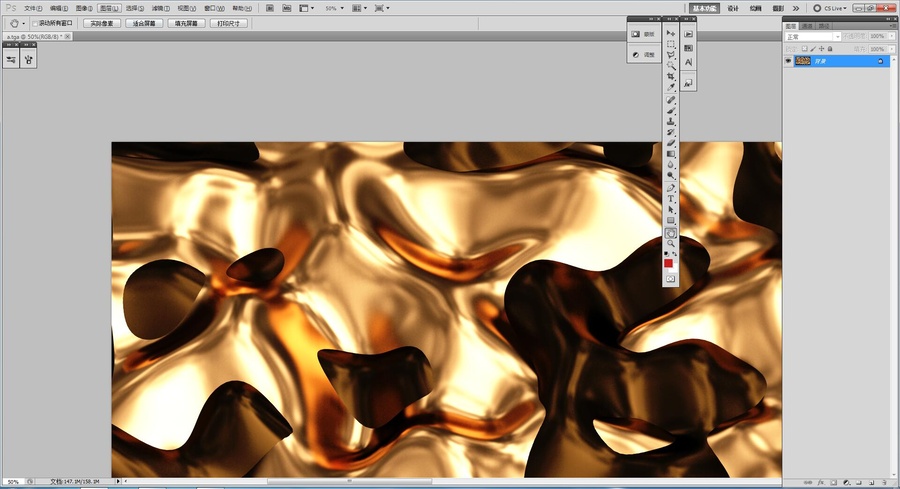Launch Bridge from application bar
The width and height of the screenshot is (900, 489).
coord(270,8)
